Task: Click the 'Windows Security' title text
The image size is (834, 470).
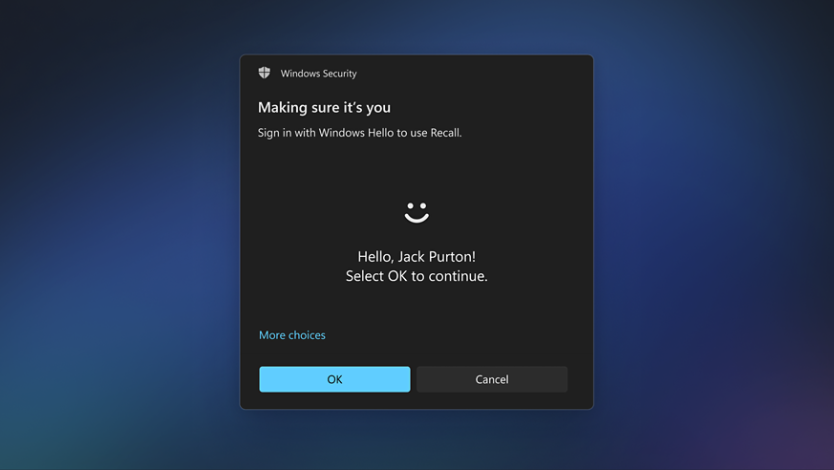Action: (x=319, y=73)
